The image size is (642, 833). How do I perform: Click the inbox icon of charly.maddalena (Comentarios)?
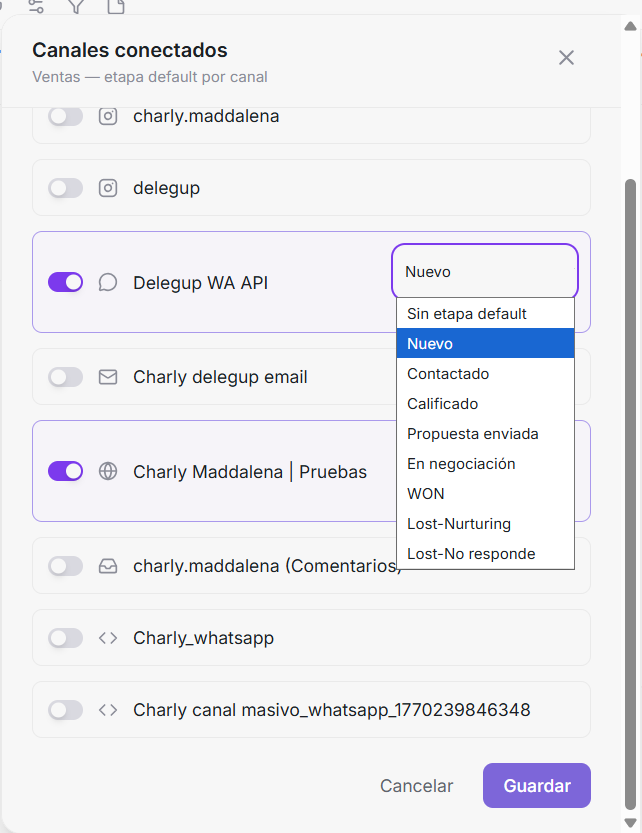click(x=108, y=566)
